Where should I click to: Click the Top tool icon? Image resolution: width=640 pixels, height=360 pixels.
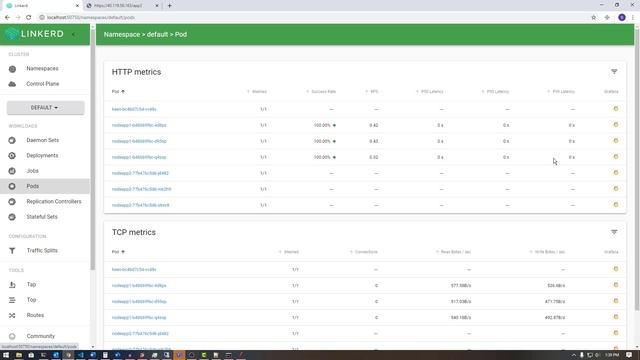click(12, 300)
